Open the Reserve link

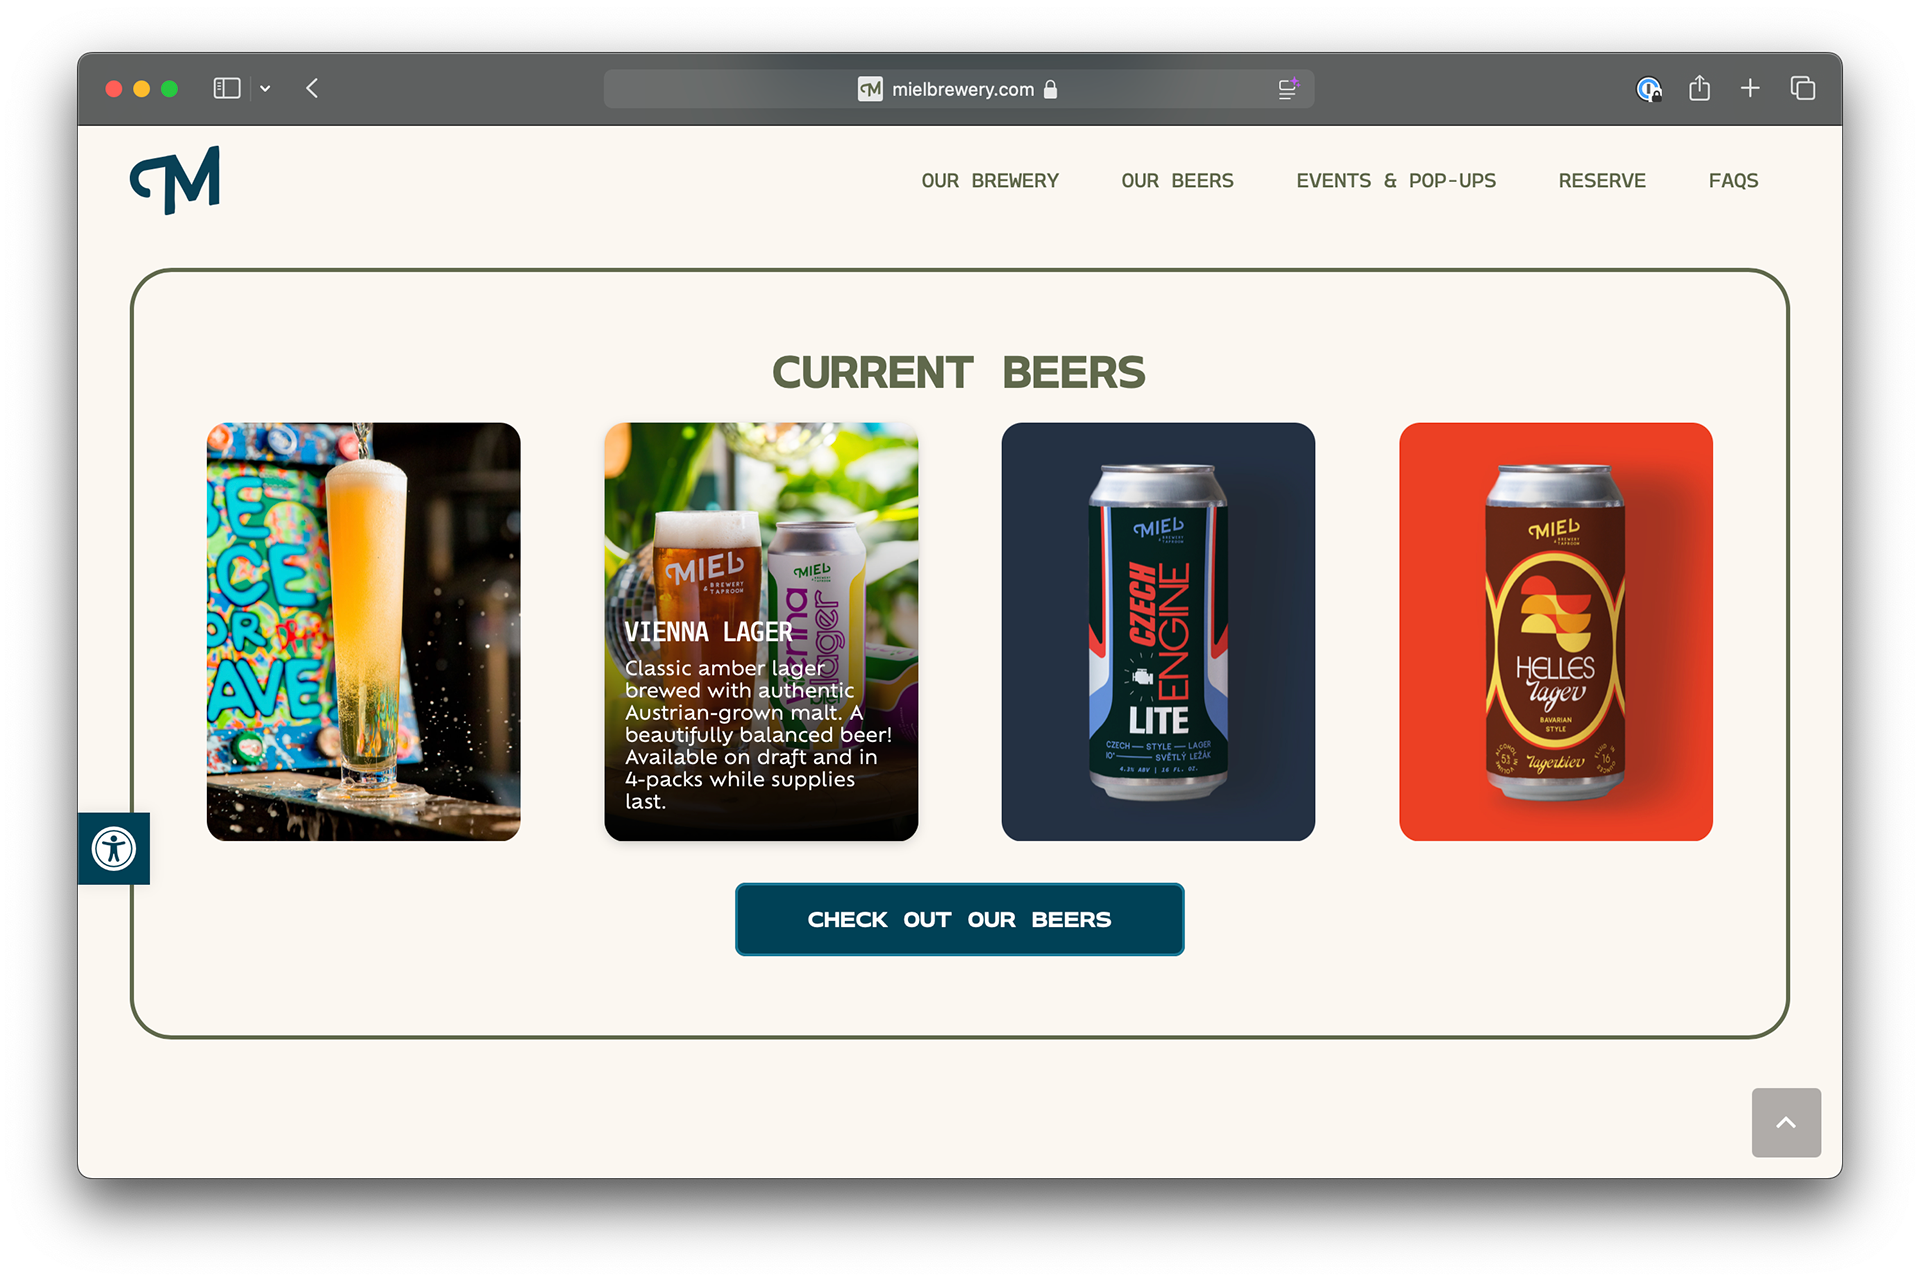point(1602,181)
